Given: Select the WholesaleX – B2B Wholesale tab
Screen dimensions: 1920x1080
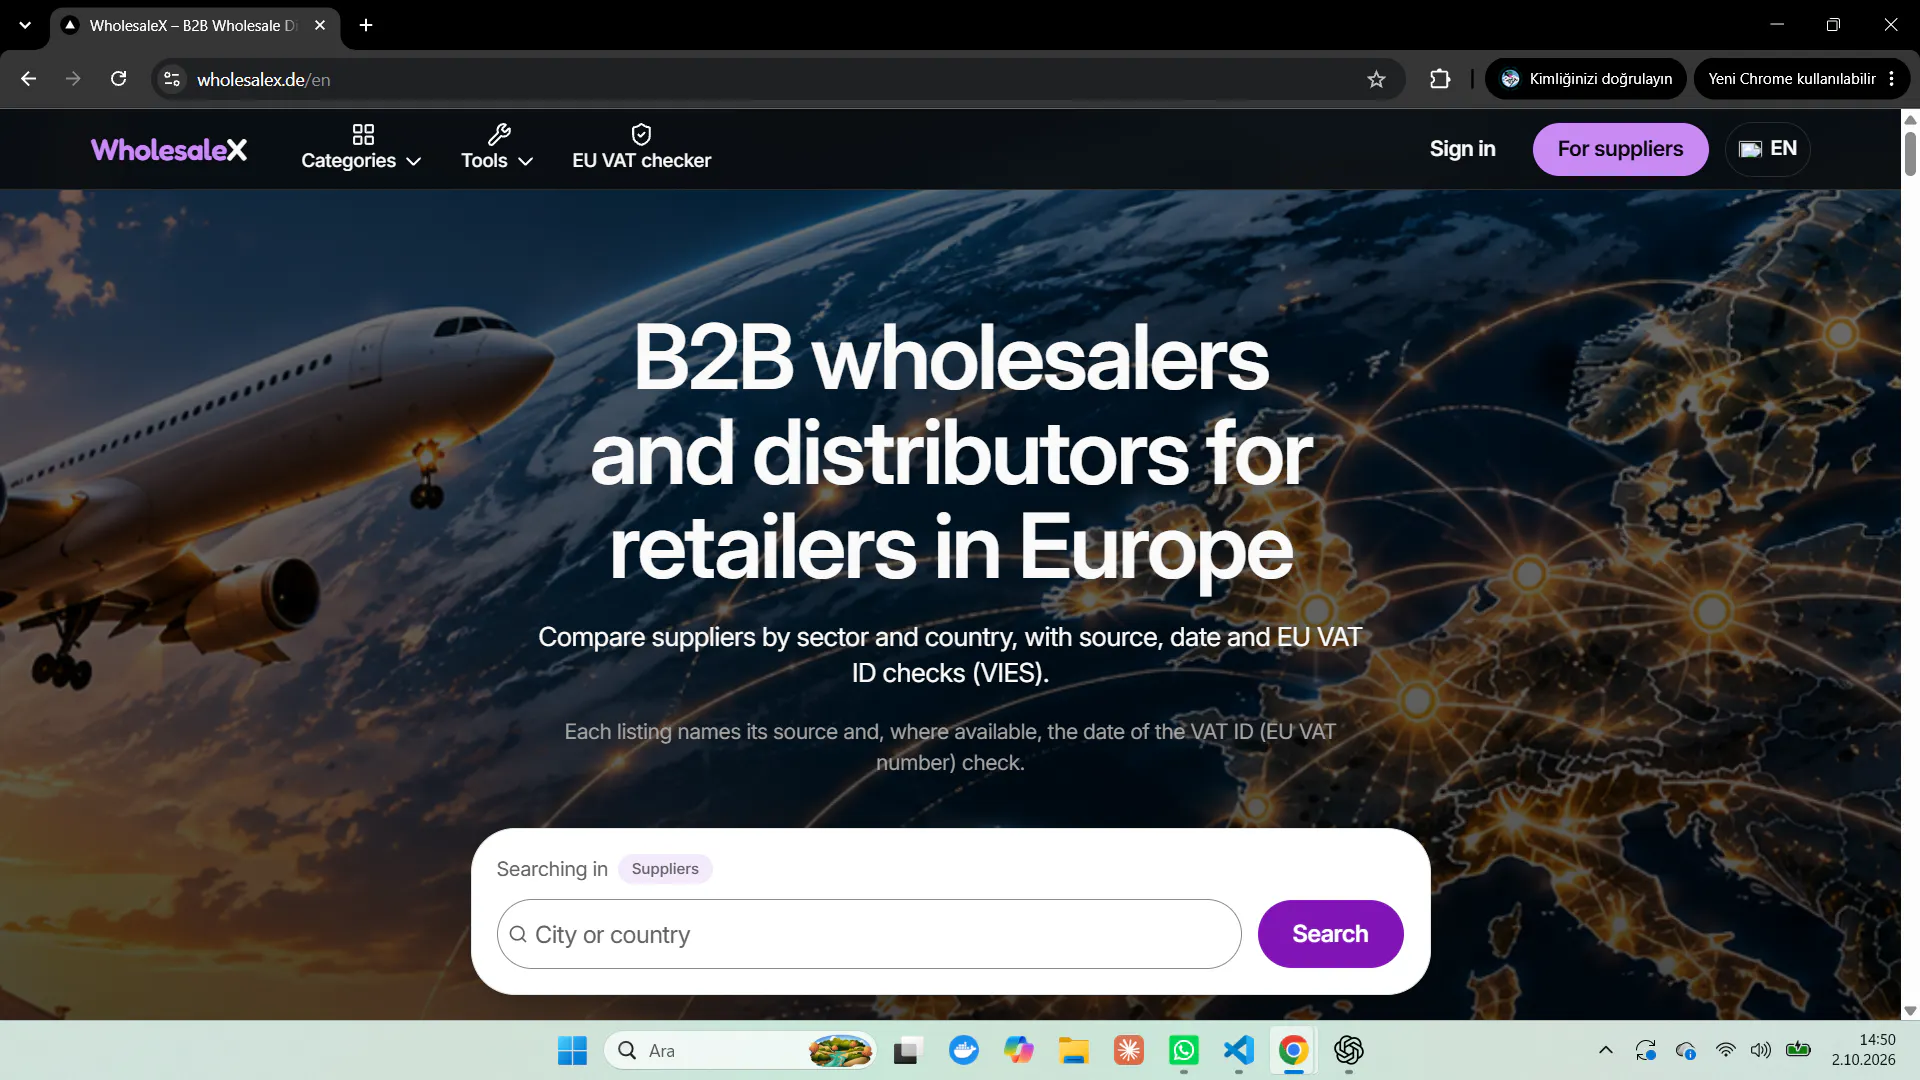Looking at the screenshot, I should coord(193,25).
